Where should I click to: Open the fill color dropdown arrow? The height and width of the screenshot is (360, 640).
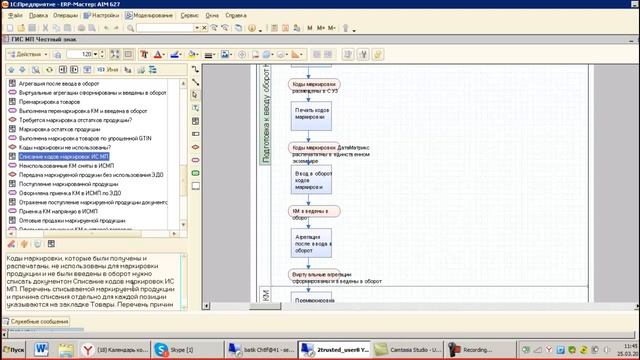(197, 54)
